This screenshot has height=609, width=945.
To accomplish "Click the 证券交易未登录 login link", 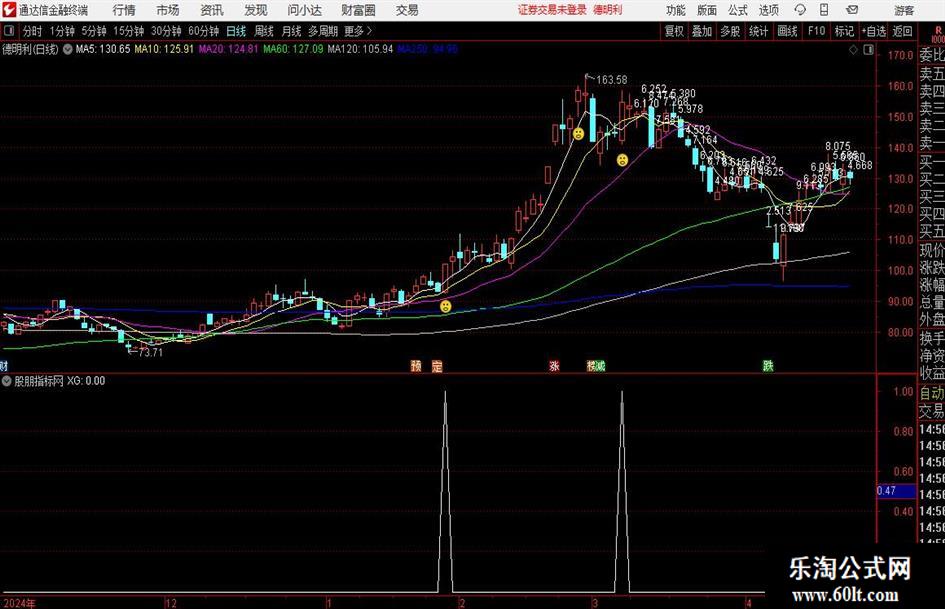I will point(551,10).
